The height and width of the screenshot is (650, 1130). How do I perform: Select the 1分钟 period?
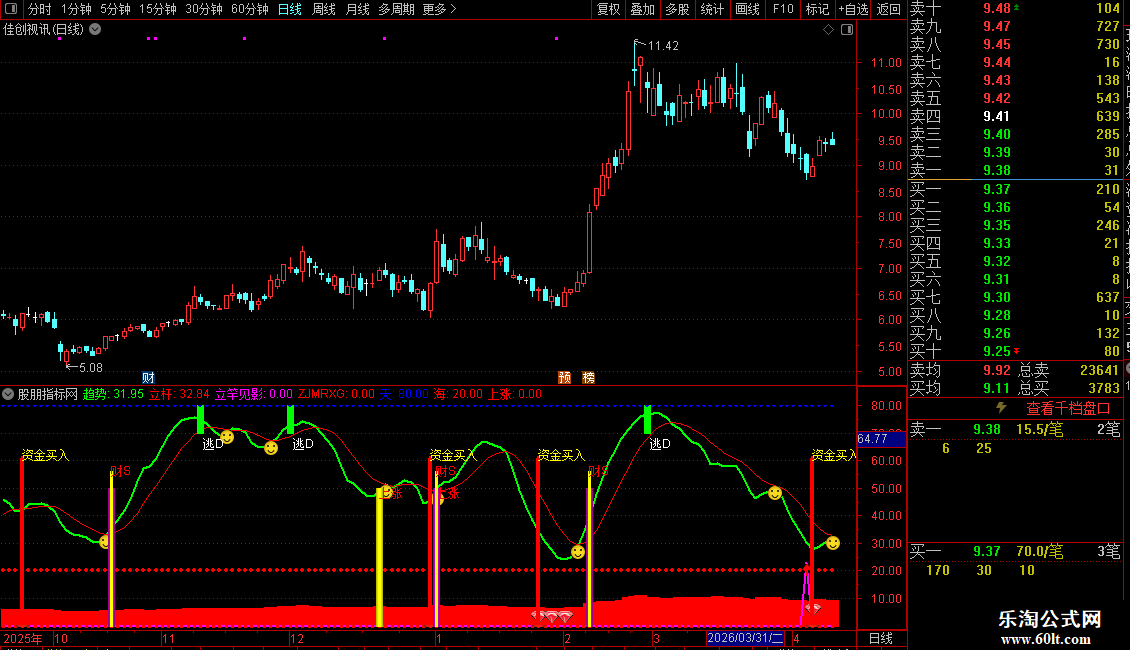76,9
